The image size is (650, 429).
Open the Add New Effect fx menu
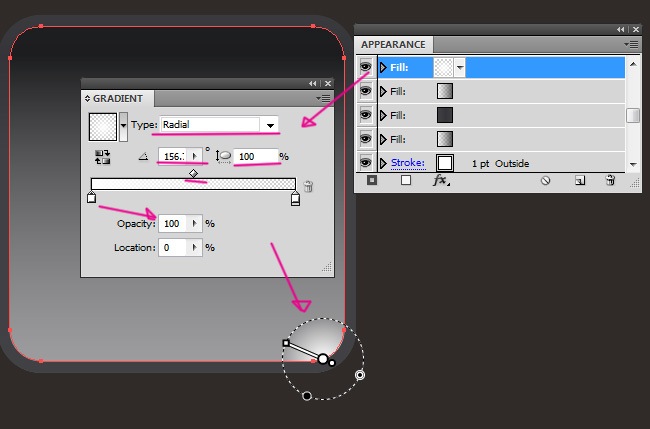[x=441, y=181]
